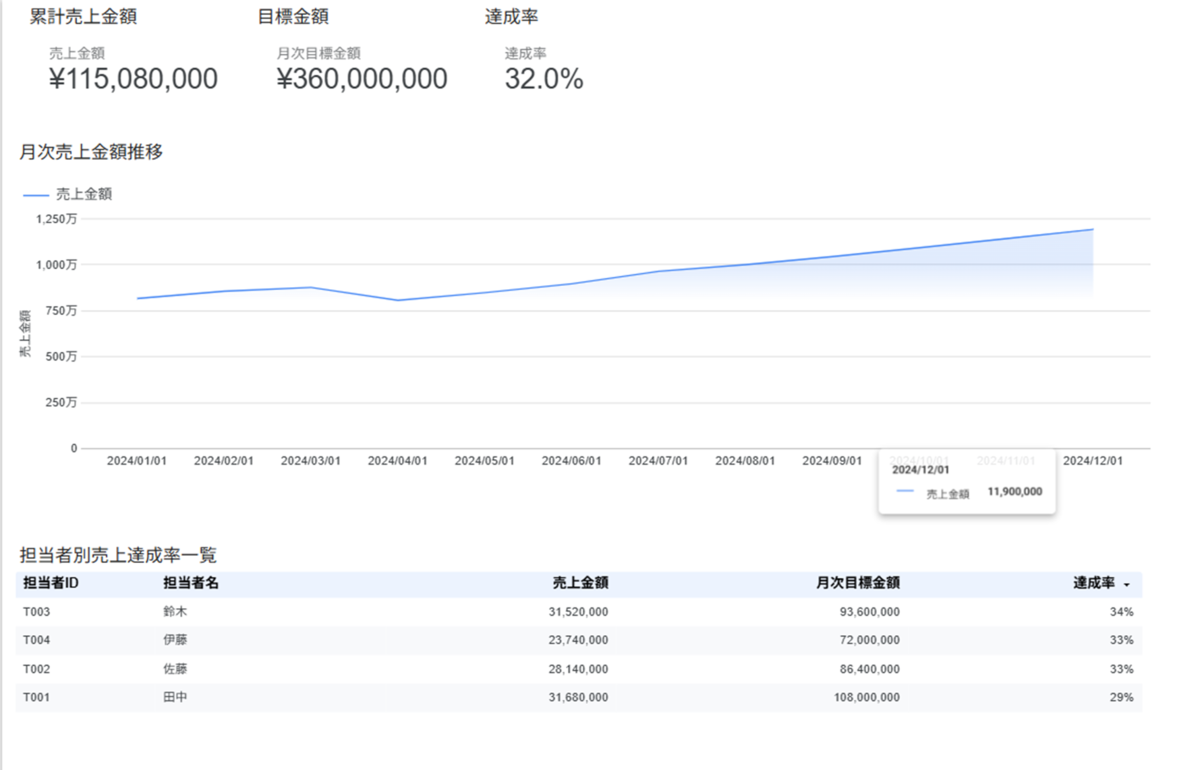Viewport: 1200px width, 770px height.
Task: Select the T001 cell in the table
Action: pos(36,697)
